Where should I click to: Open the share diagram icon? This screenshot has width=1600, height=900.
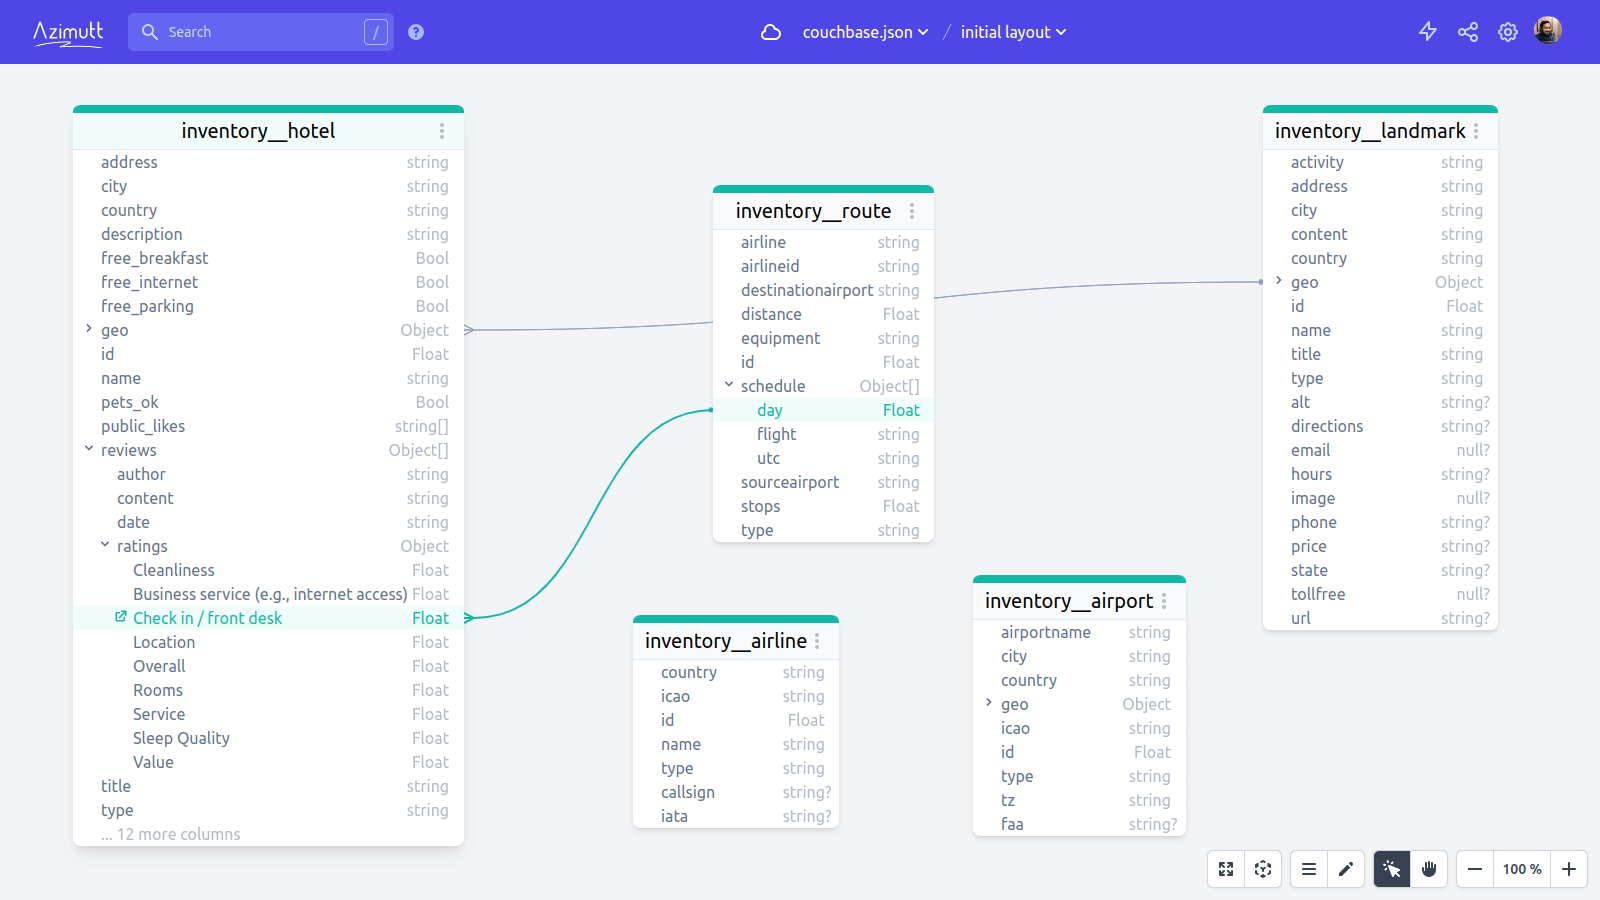point(1467,31)
